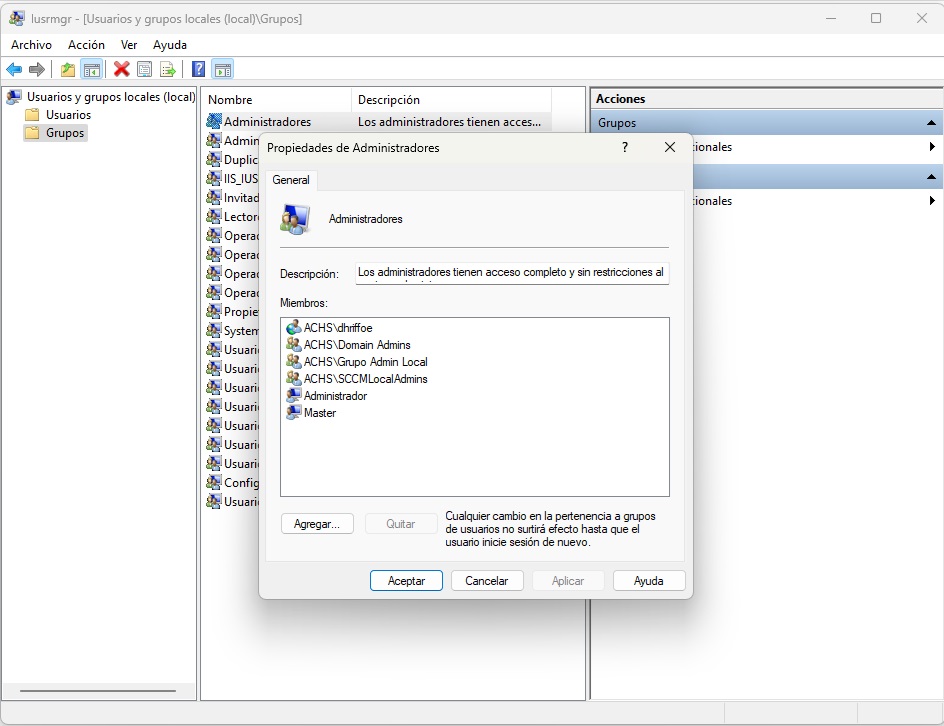Click the red Delete toolbar icon

point(121,69)
